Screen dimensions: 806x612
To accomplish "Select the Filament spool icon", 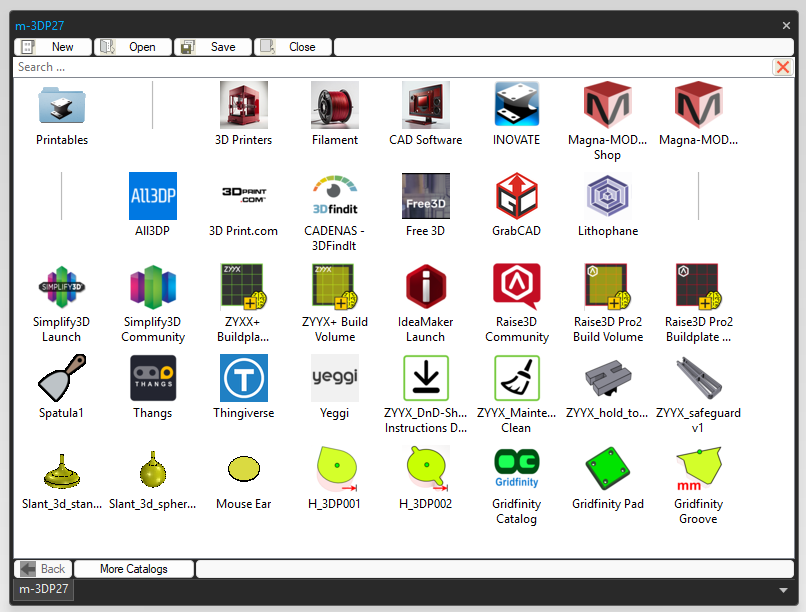I will coord(335,105).
